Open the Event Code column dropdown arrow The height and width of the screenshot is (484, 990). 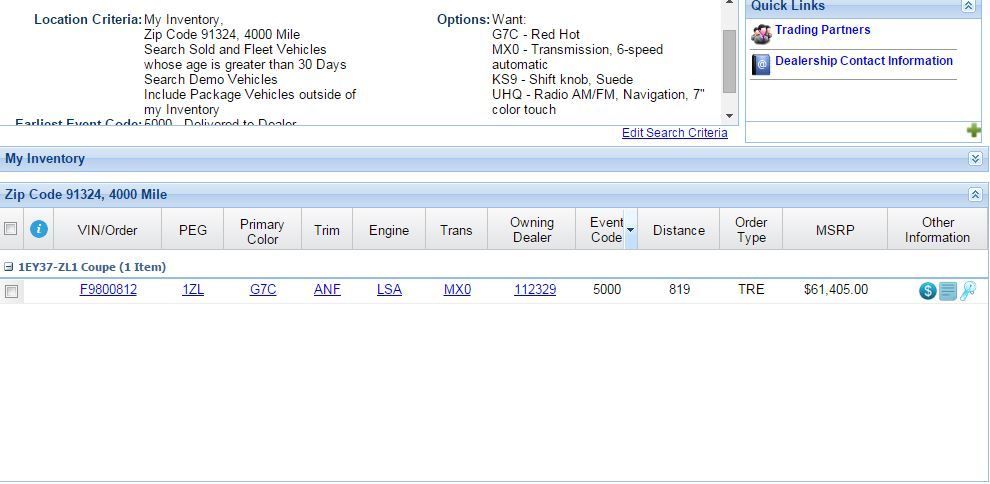coord(630,230)
